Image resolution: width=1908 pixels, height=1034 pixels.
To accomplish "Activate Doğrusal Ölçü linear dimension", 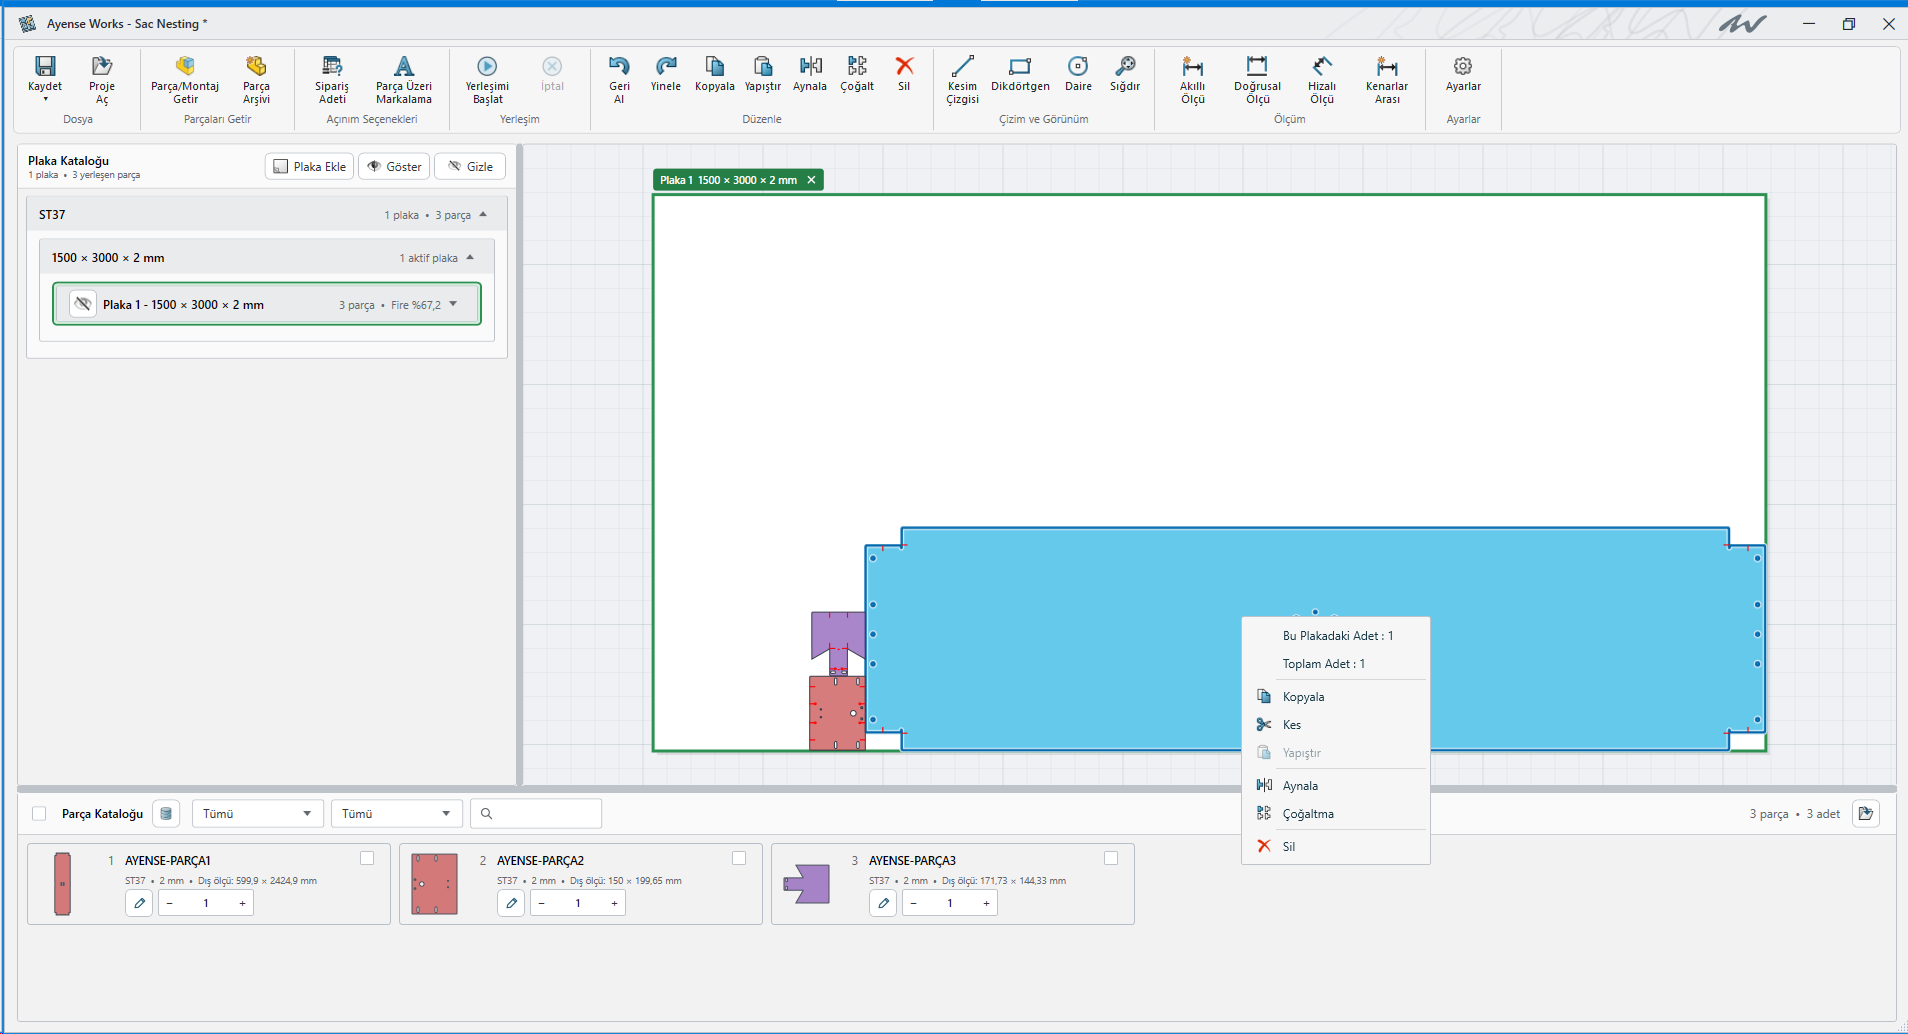I will point(1257,79).
